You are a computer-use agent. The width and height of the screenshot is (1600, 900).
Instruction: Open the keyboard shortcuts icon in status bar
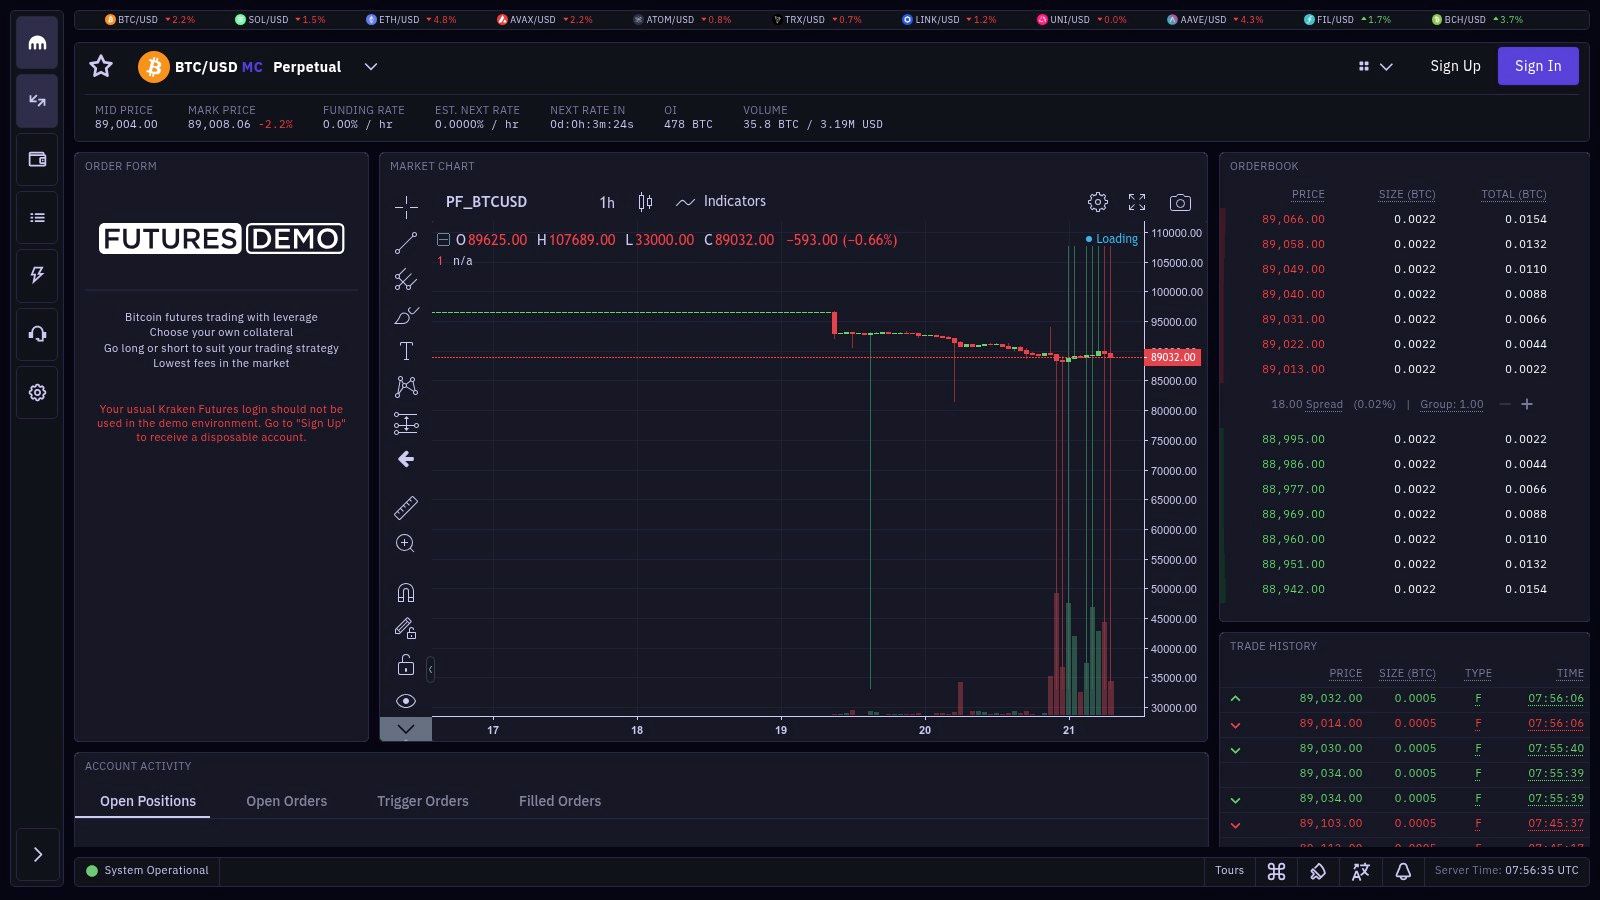pos(1276,871)
